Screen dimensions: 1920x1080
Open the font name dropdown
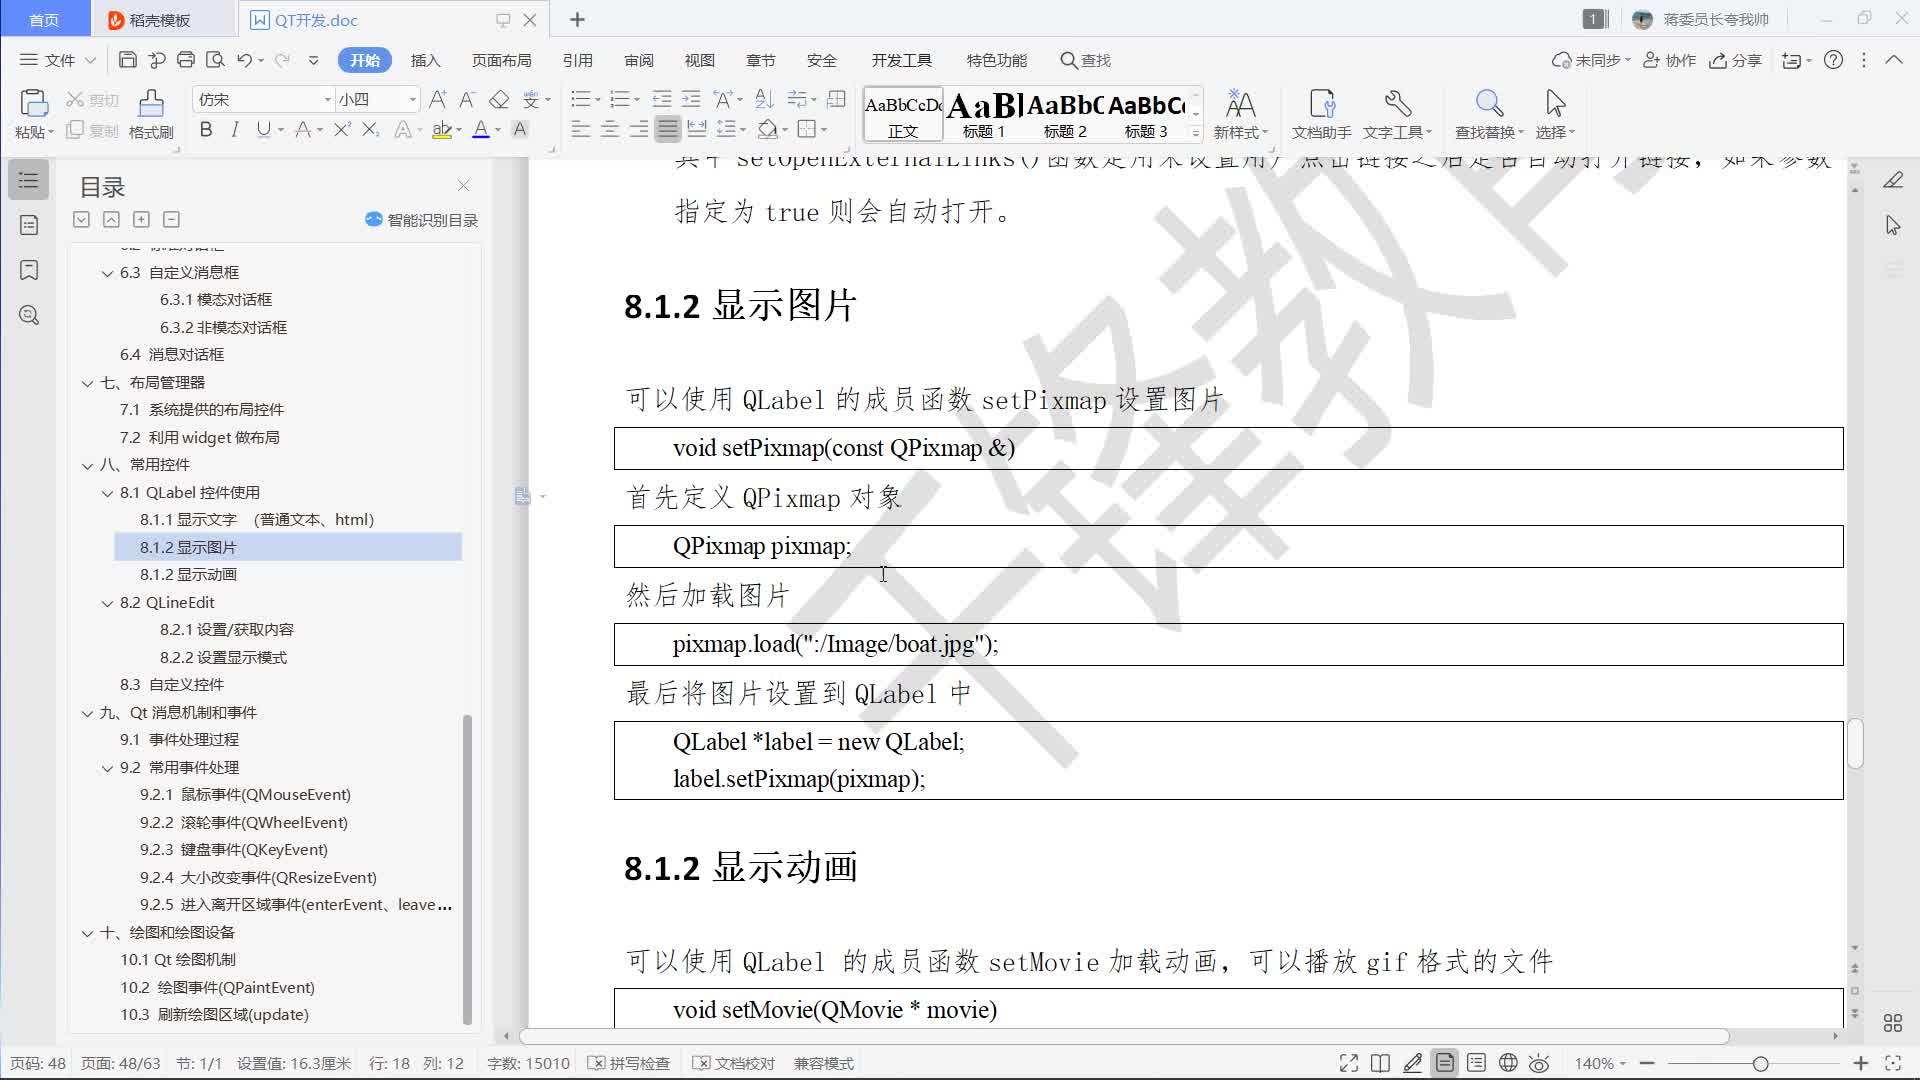(x=327, y=99)
